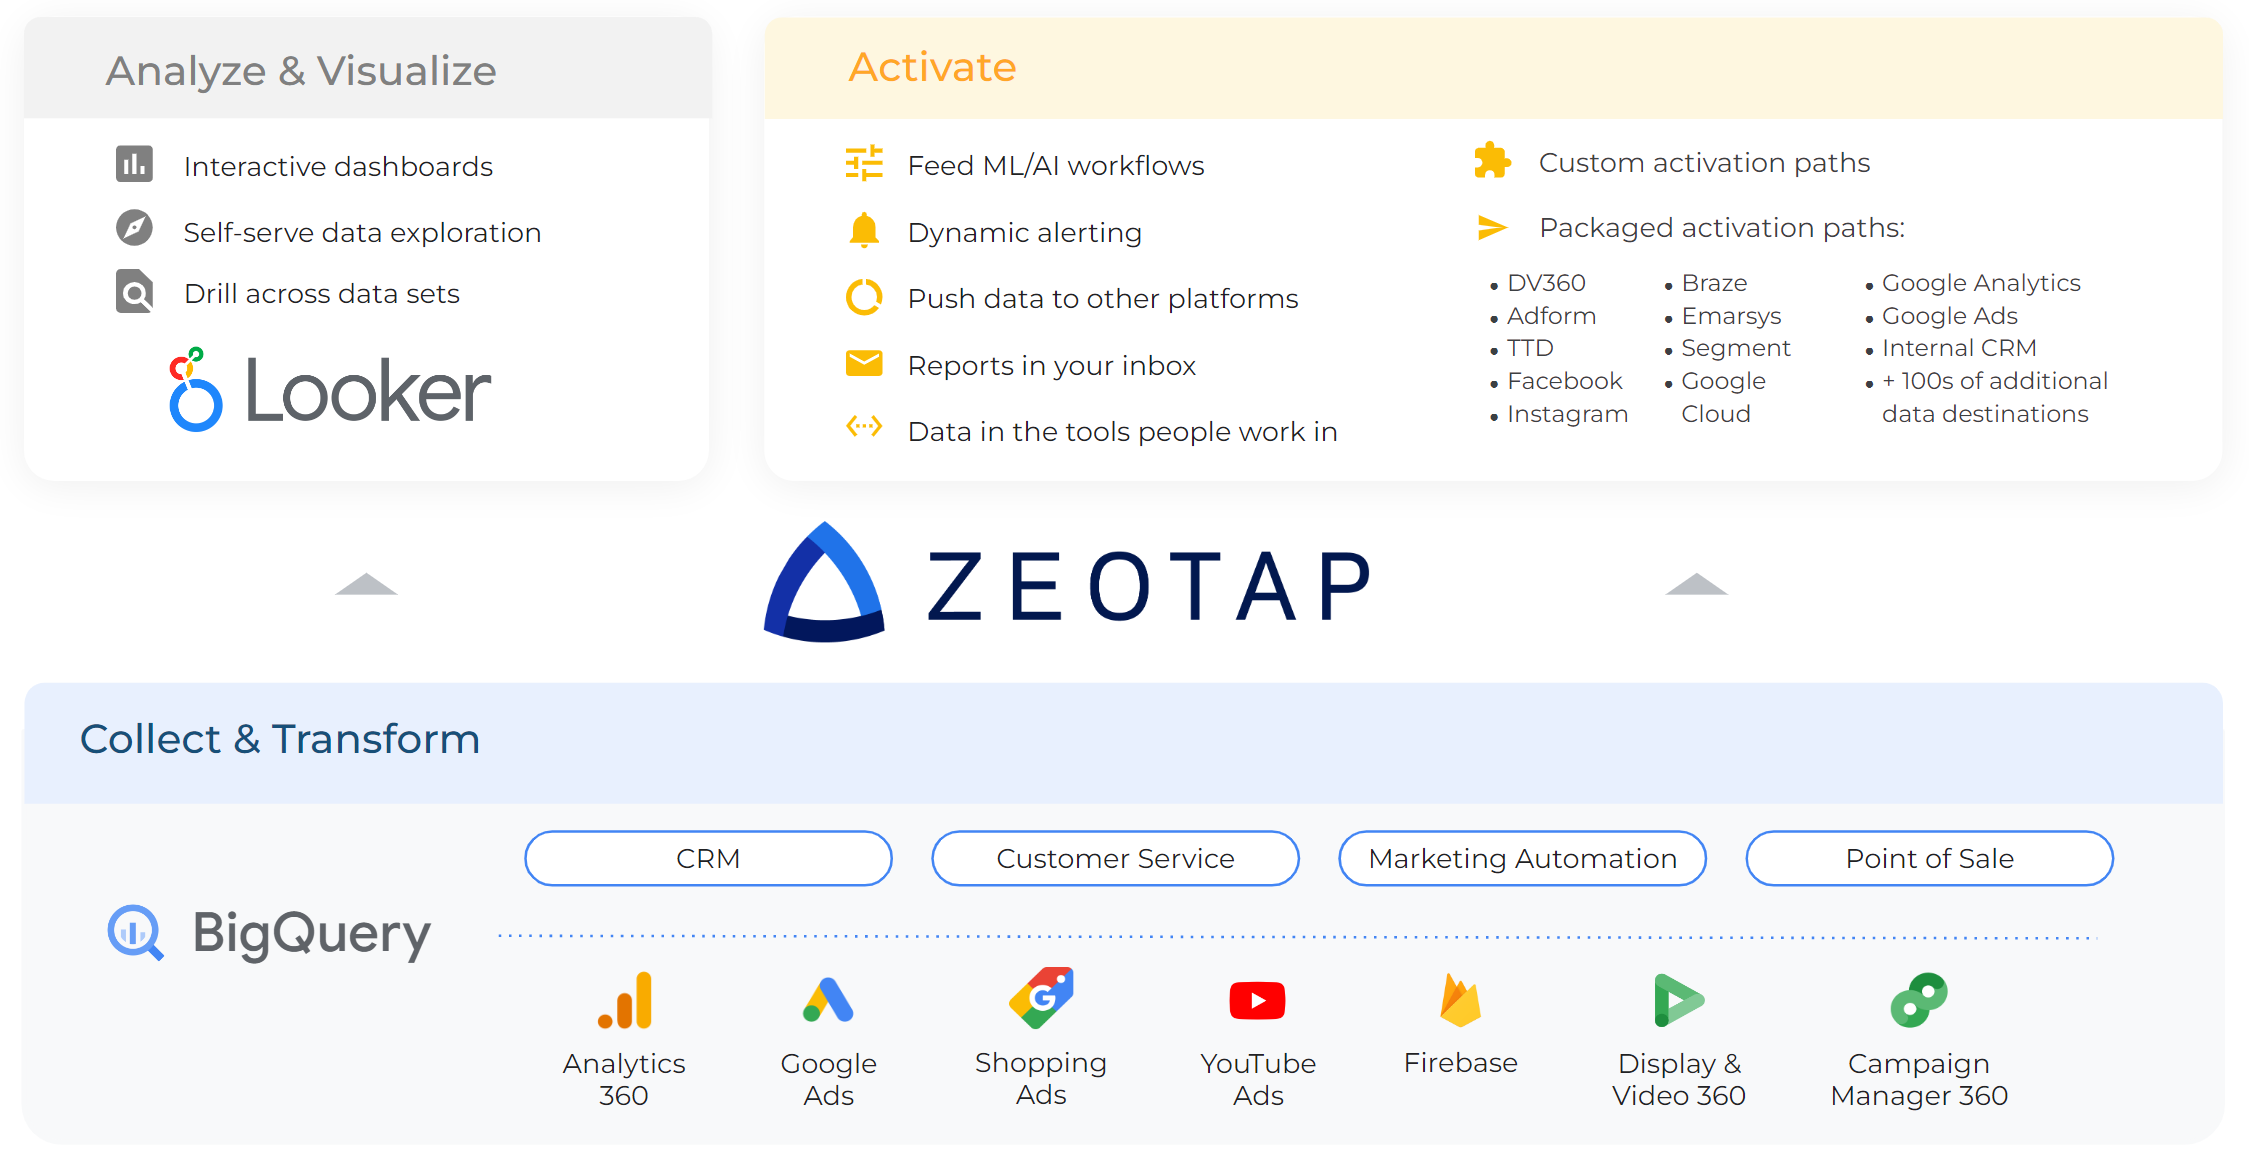The image size is (2249, 1163).
Task: Click the up arrow below Analyze & Visualize
Action: (366, 584)
